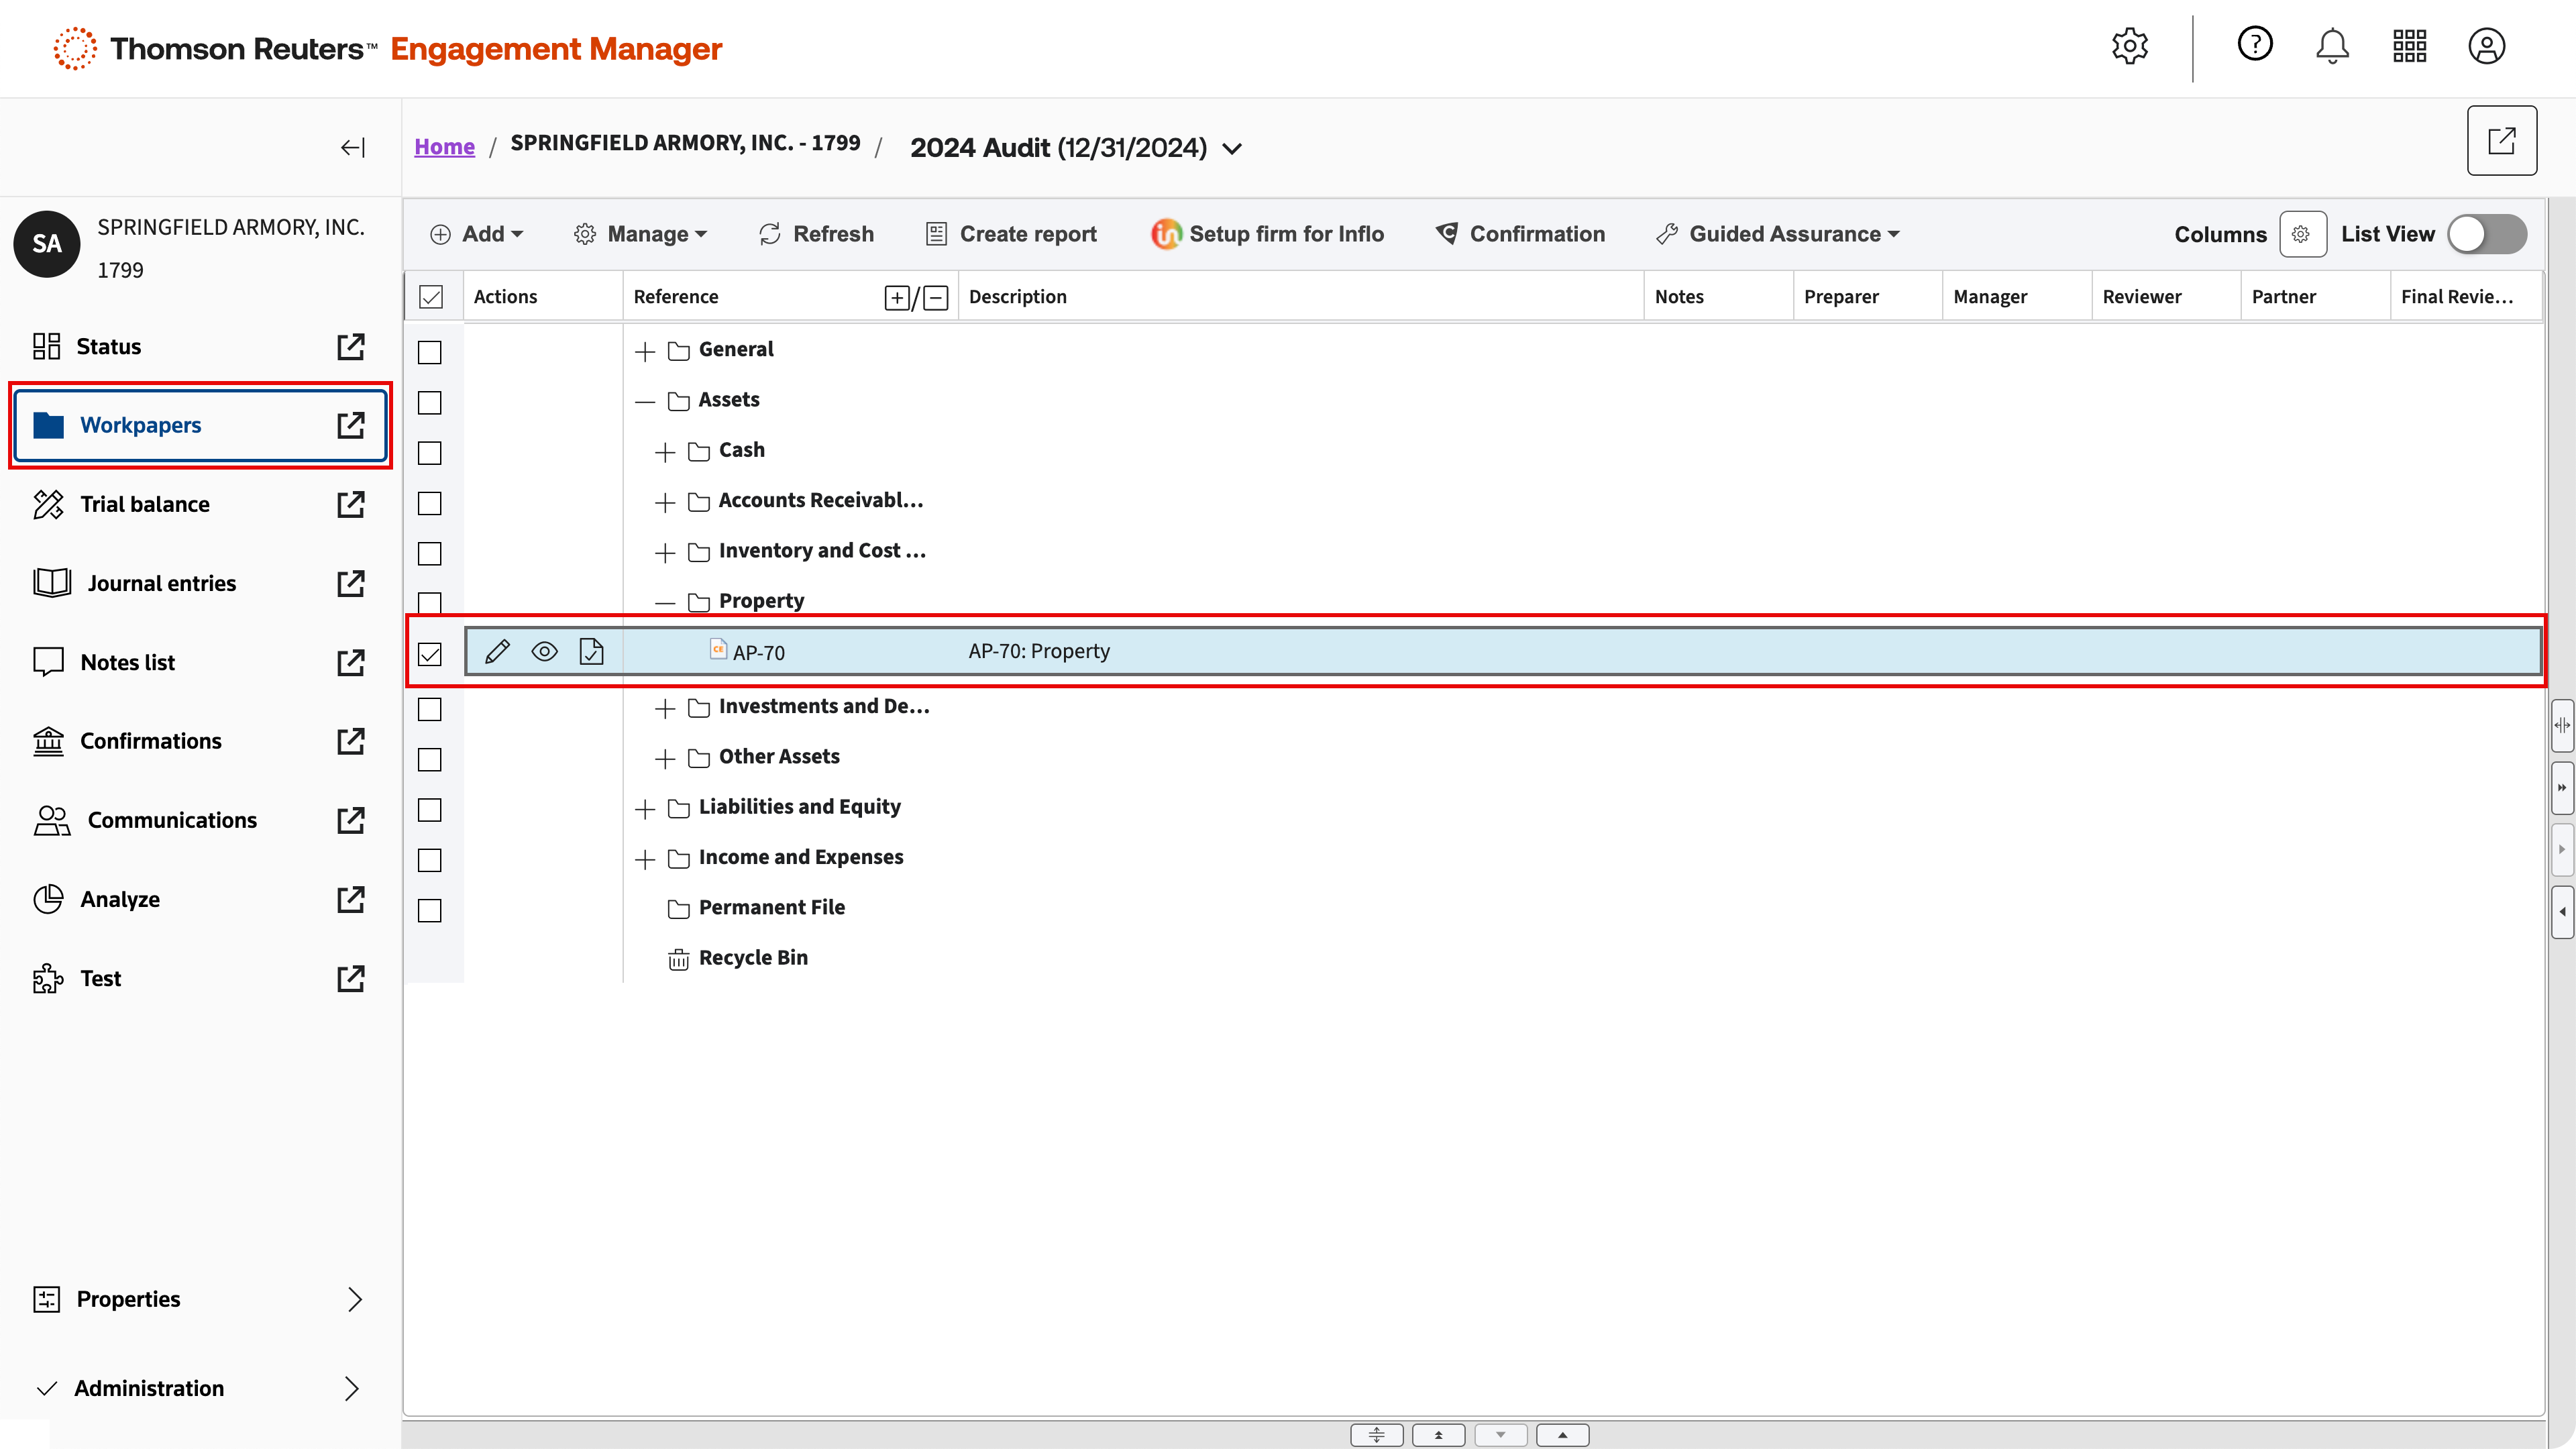Go to the Home breadcrumb link
The width and height of the screenshot is (2576, 1449).
[x=445, y=146]
